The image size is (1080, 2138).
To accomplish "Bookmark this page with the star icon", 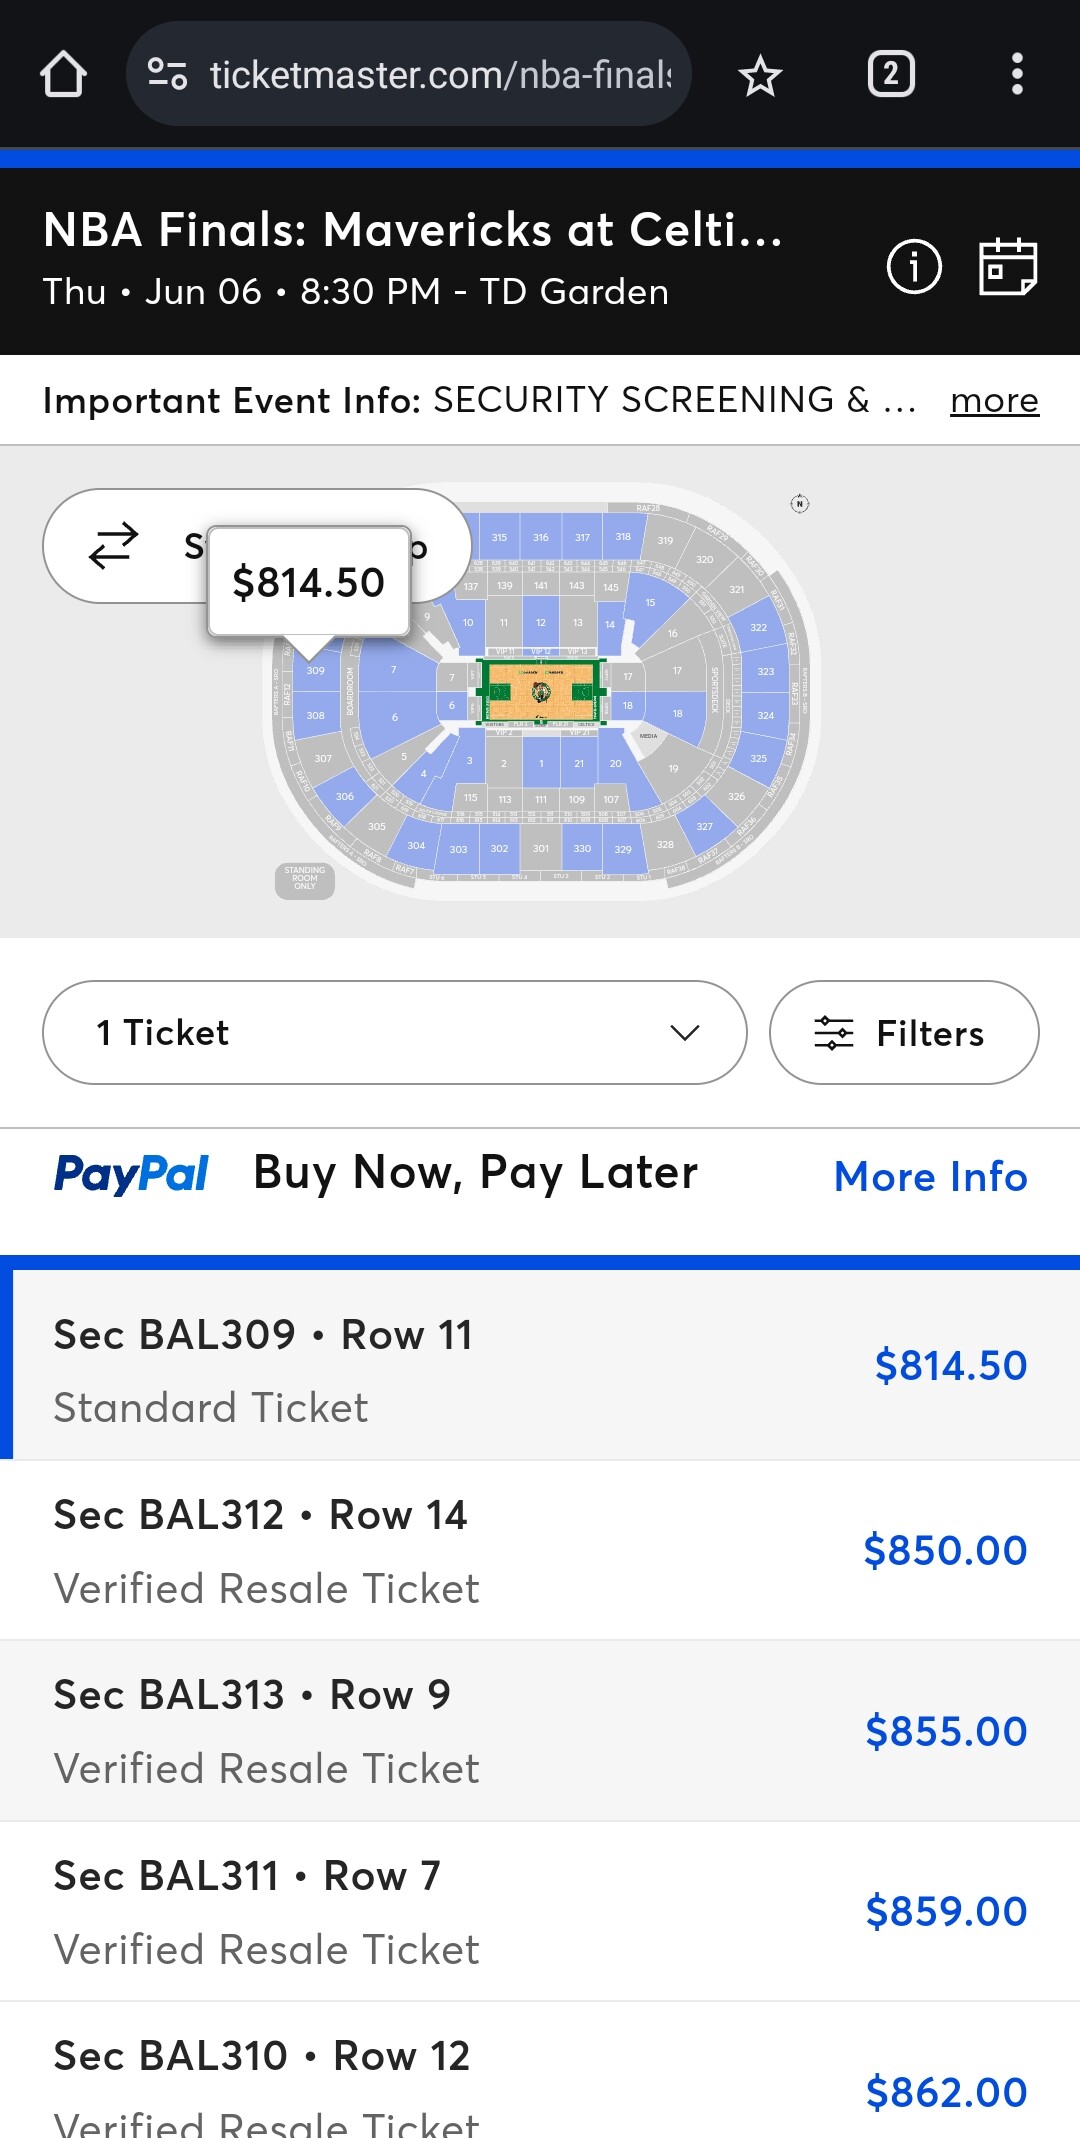I will click(x=760, y=76).
